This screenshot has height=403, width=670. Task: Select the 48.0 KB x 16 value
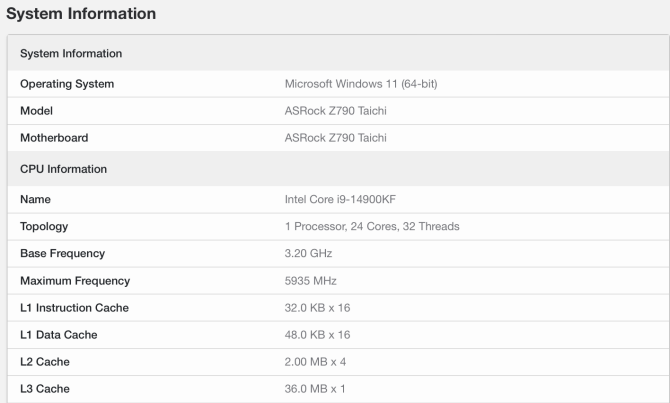[317, 335]
